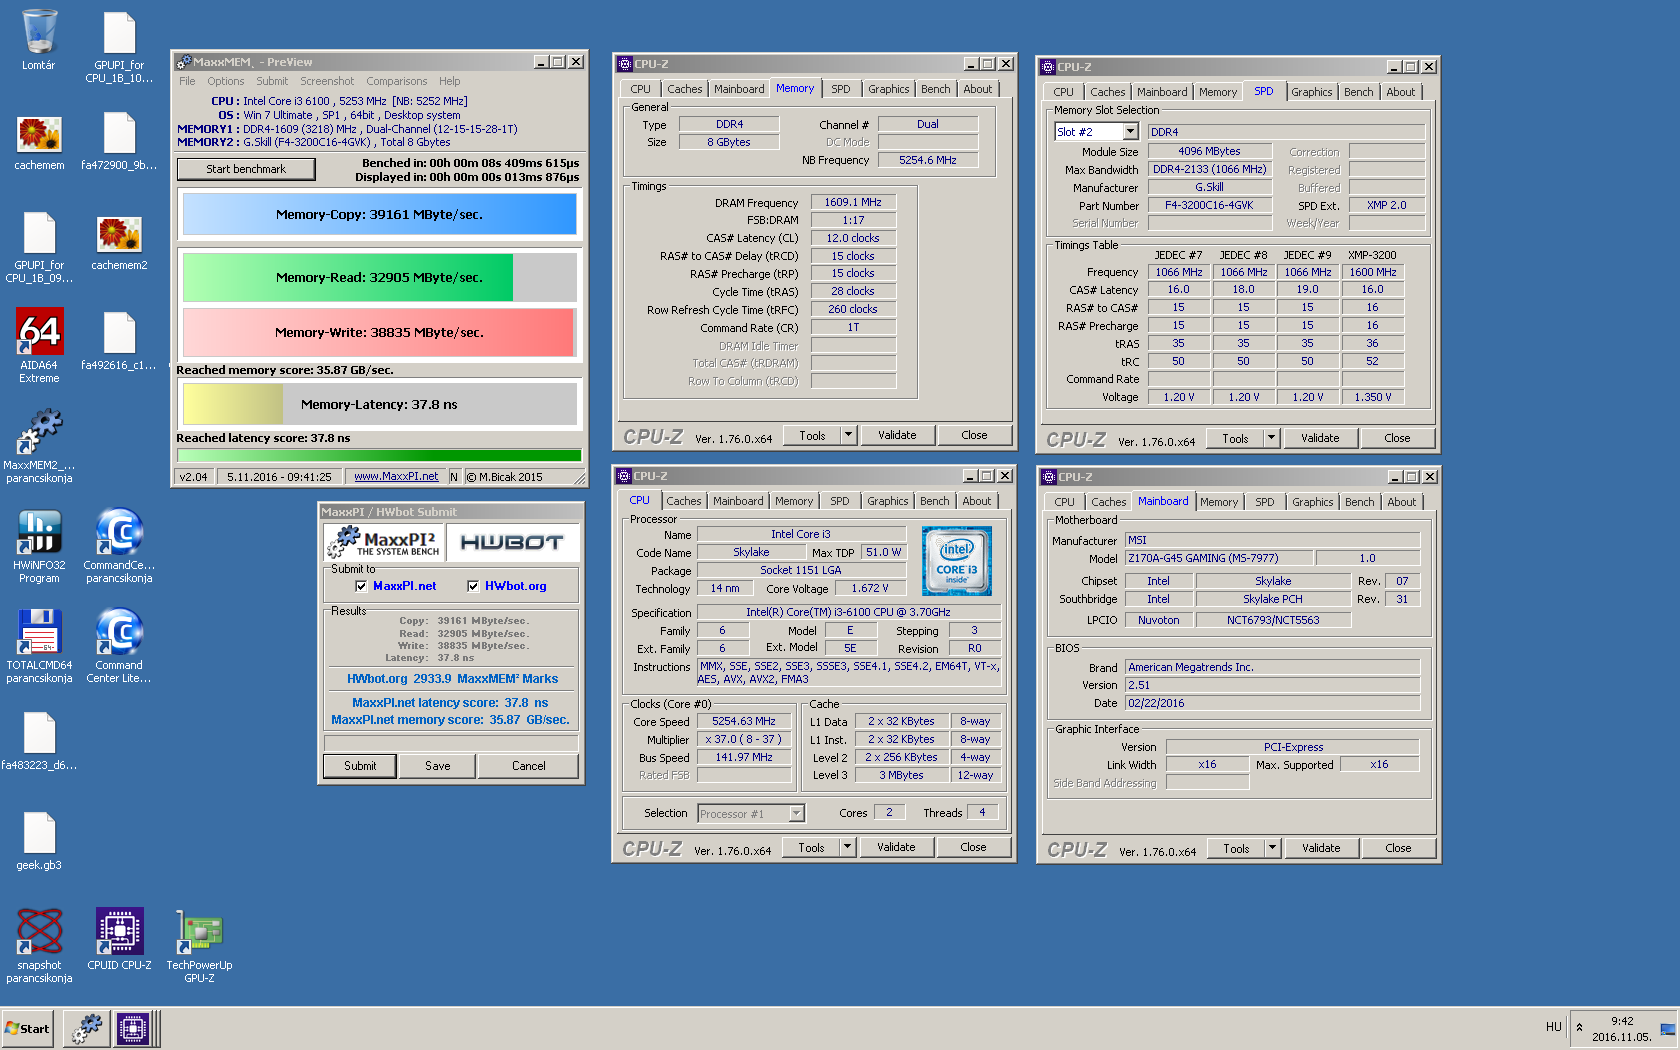
Task: Click Close in SPD CPU-Z window
Action: [1397, 438]
